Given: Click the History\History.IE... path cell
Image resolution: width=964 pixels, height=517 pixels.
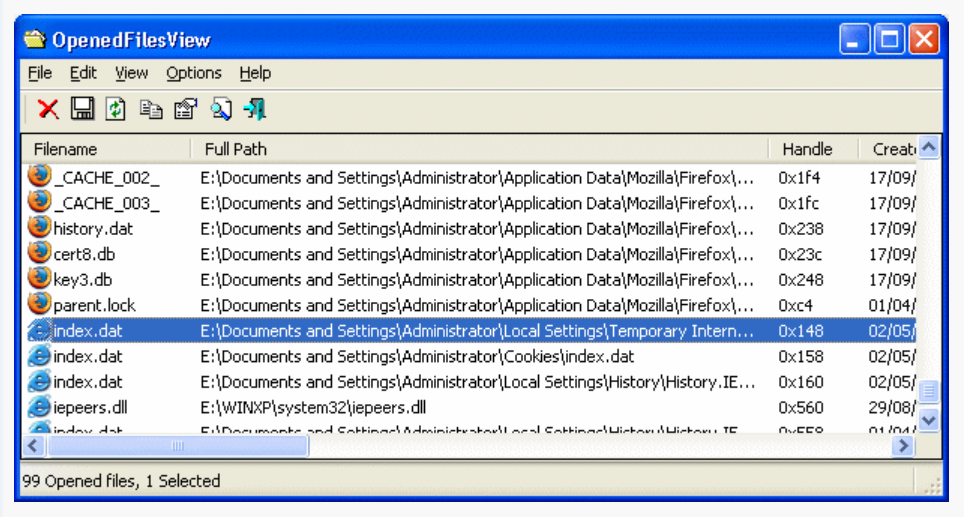Looking at the screenshot, I should tap(477, 382).
